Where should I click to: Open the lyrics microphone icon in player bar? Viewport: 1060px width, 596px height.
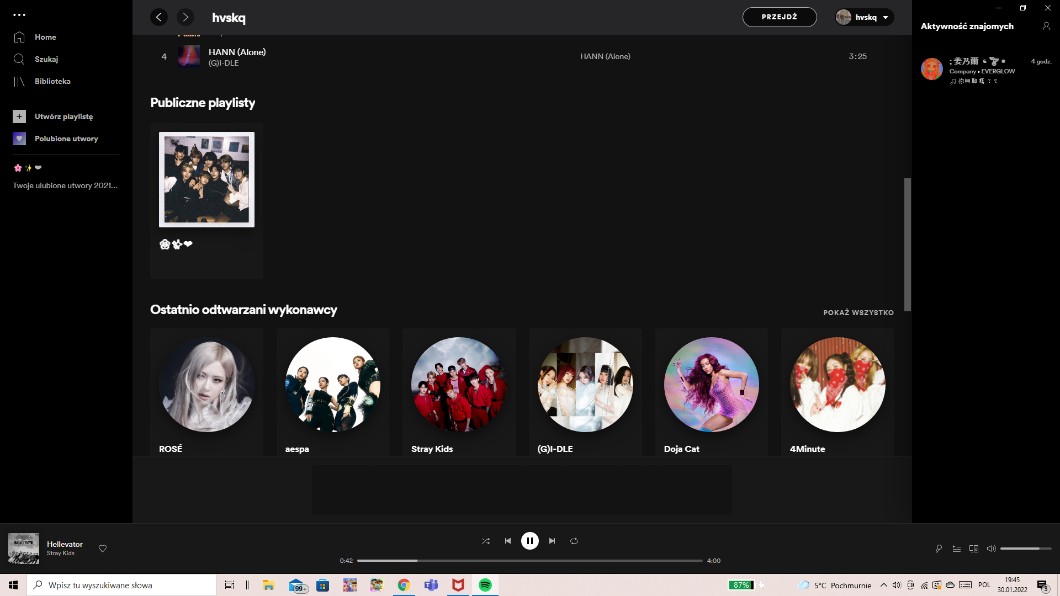(938, 548)
